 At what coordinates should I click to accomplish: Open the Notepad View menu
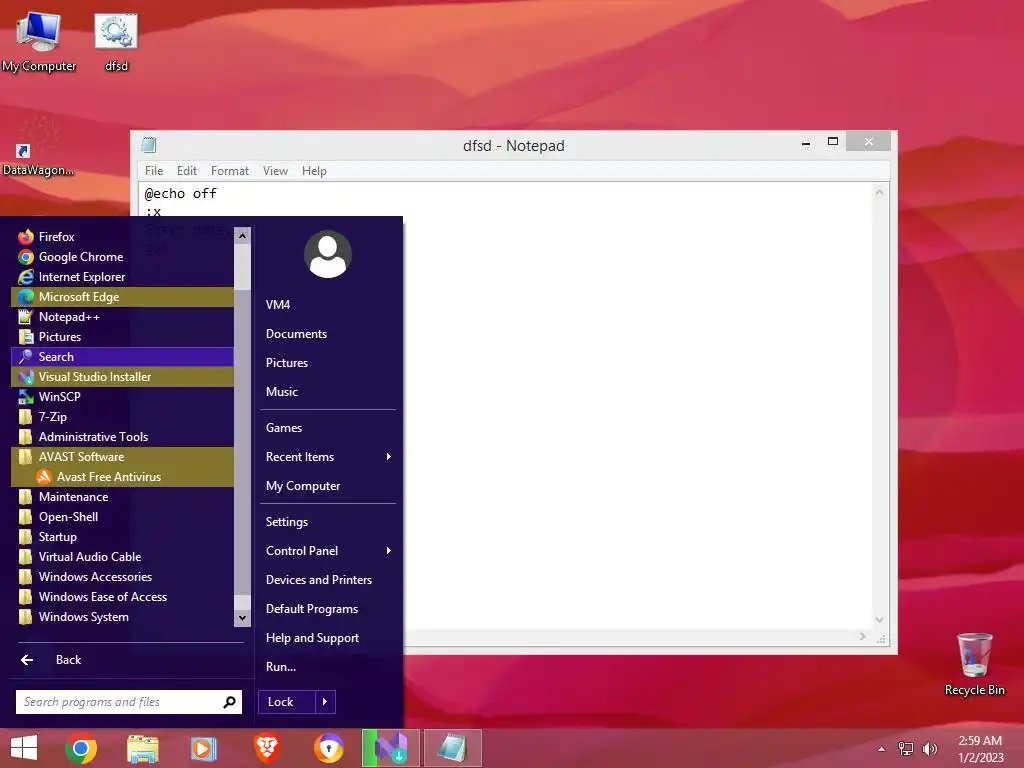point(276,170)
